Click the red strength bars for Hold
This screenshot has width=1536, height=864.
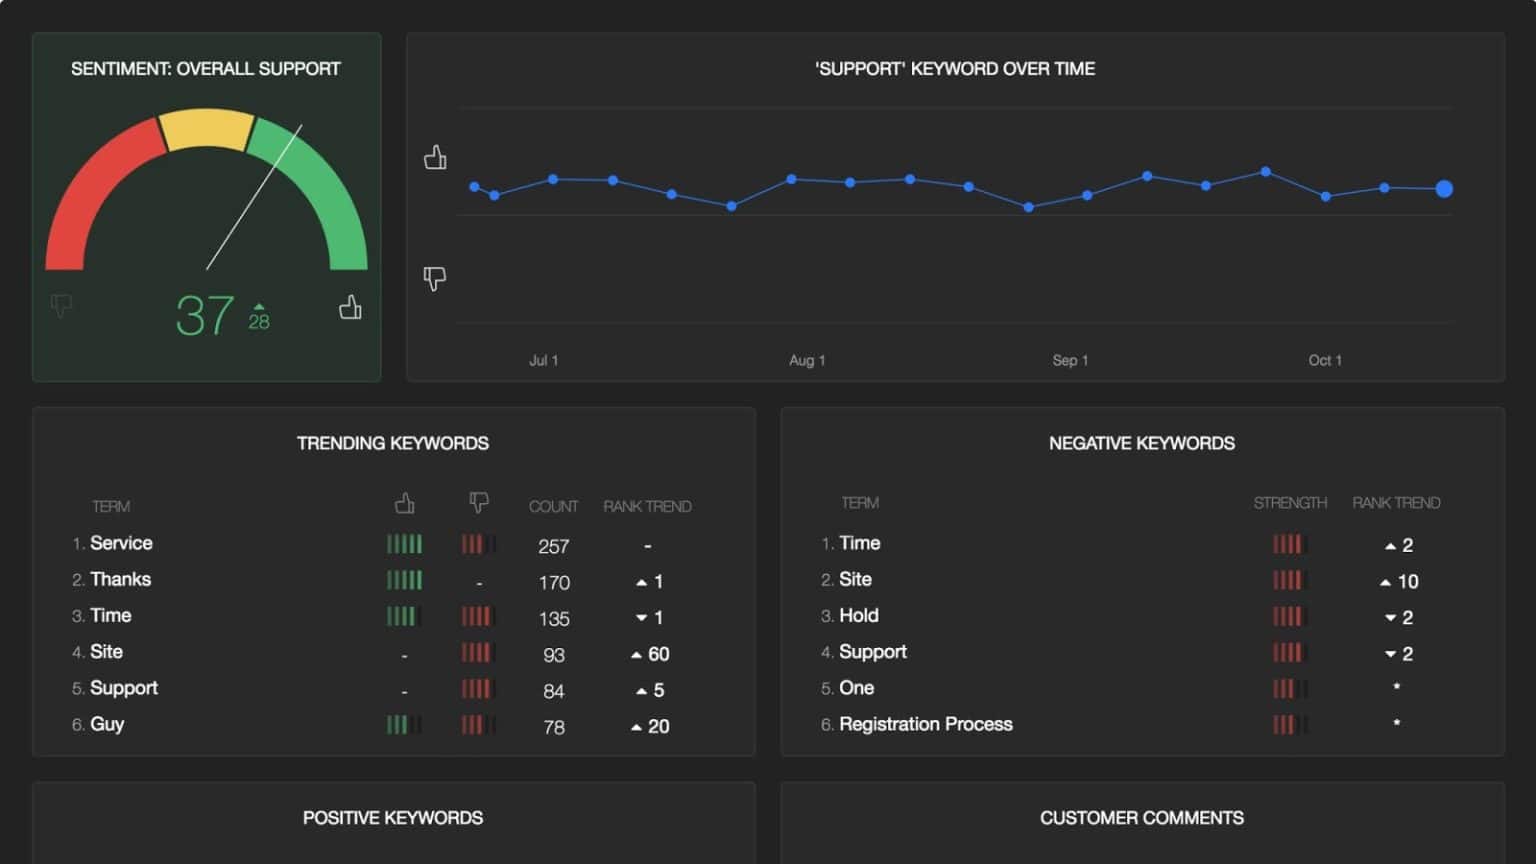pyautogui.click(x=1289, y=616)
